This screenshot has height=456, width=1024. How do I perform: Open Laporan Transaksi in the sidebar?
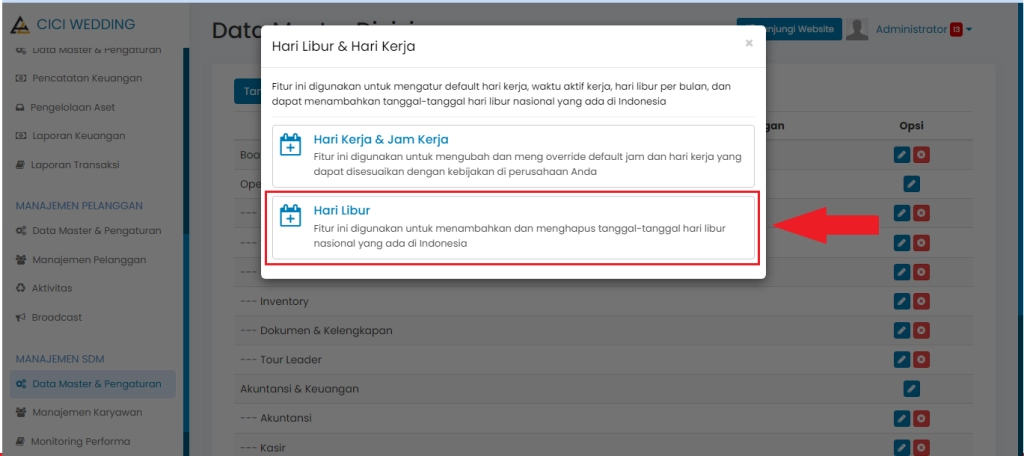click(x=67, y=165)
